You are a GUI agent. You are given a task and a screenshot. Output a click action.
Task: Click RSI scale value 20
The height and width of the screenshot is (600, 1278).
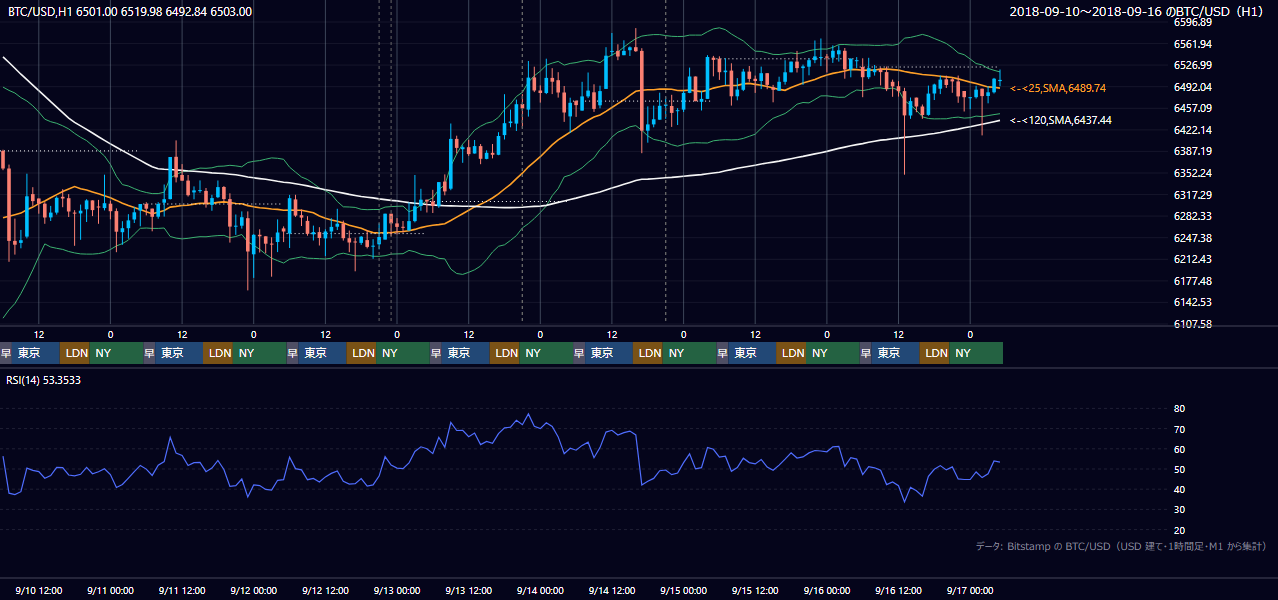tap(1179, 530)
